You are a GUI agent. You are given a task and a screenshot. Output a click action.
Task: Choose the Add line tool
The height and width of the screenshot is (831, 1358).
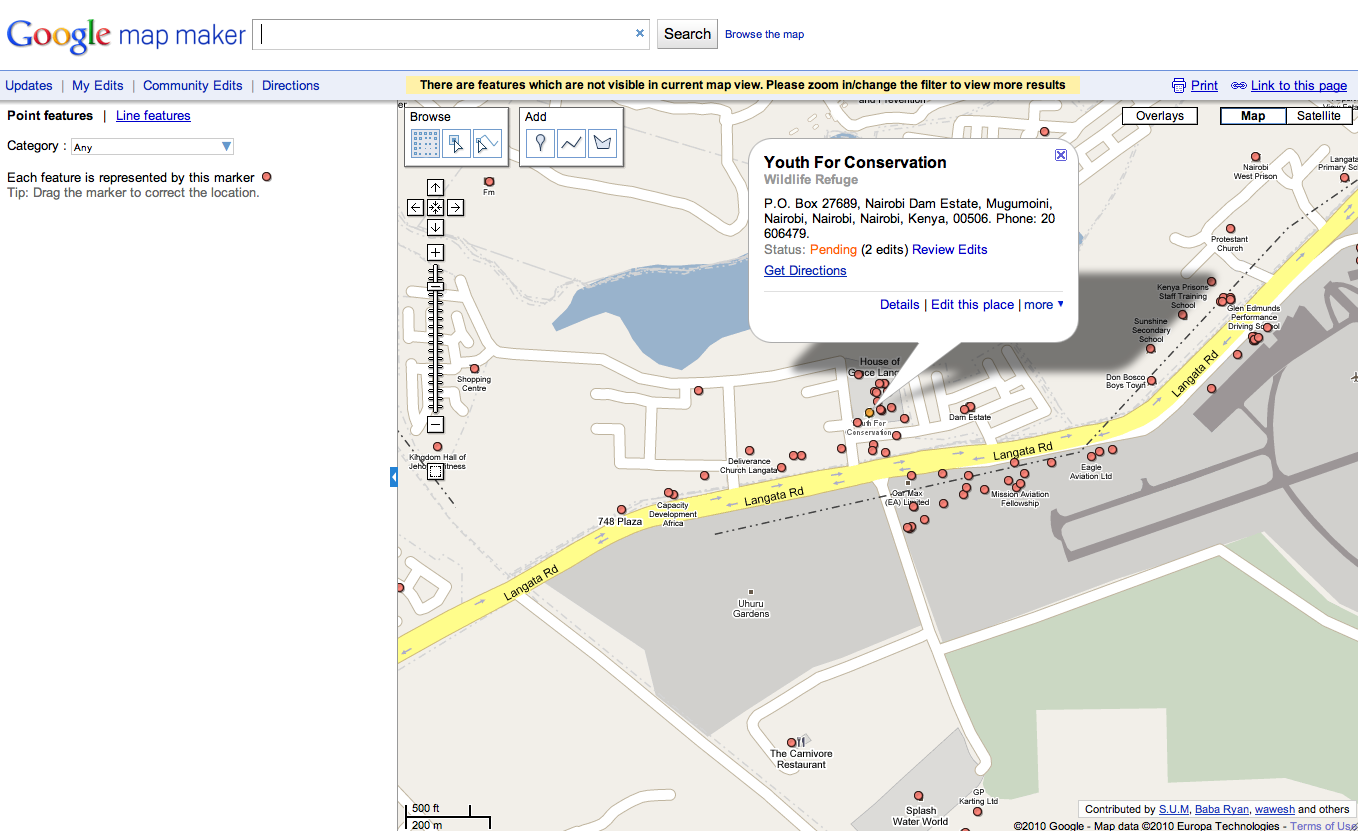point(571,144)
